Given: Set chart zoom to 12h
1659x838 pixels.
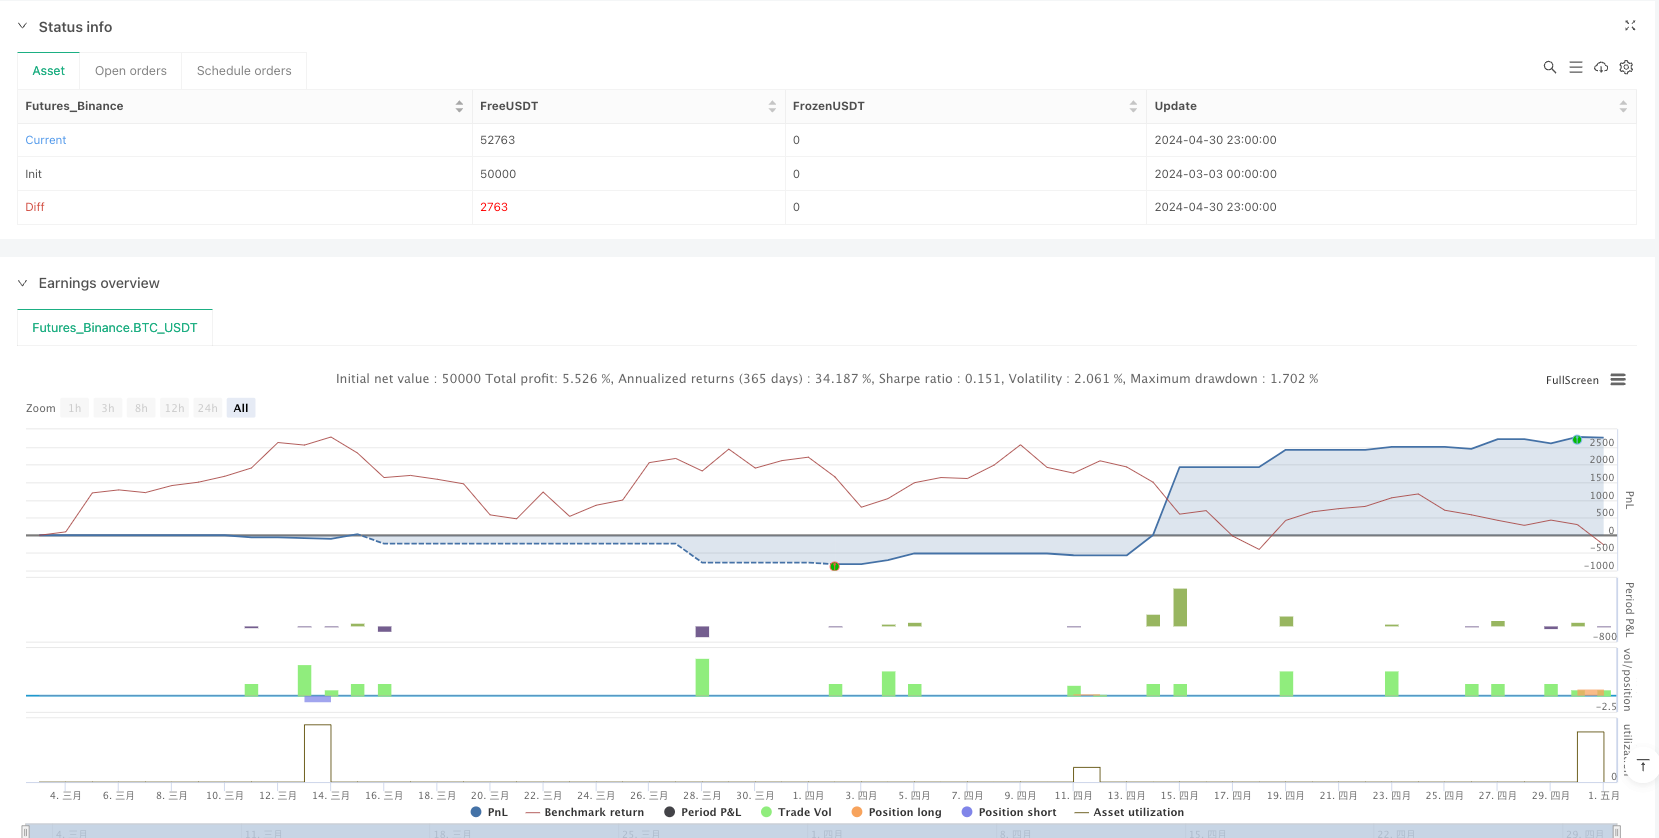Looking at the screenshot, I should pos(174,408).
